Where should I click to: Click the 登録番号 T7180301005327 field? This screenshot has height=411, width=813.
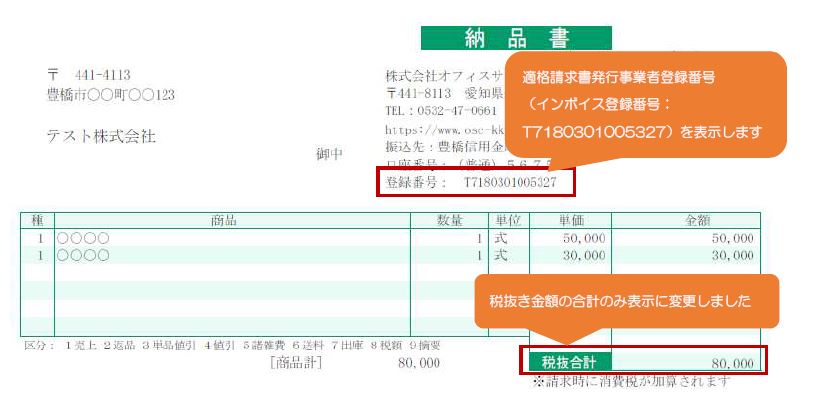coord(477,183)
